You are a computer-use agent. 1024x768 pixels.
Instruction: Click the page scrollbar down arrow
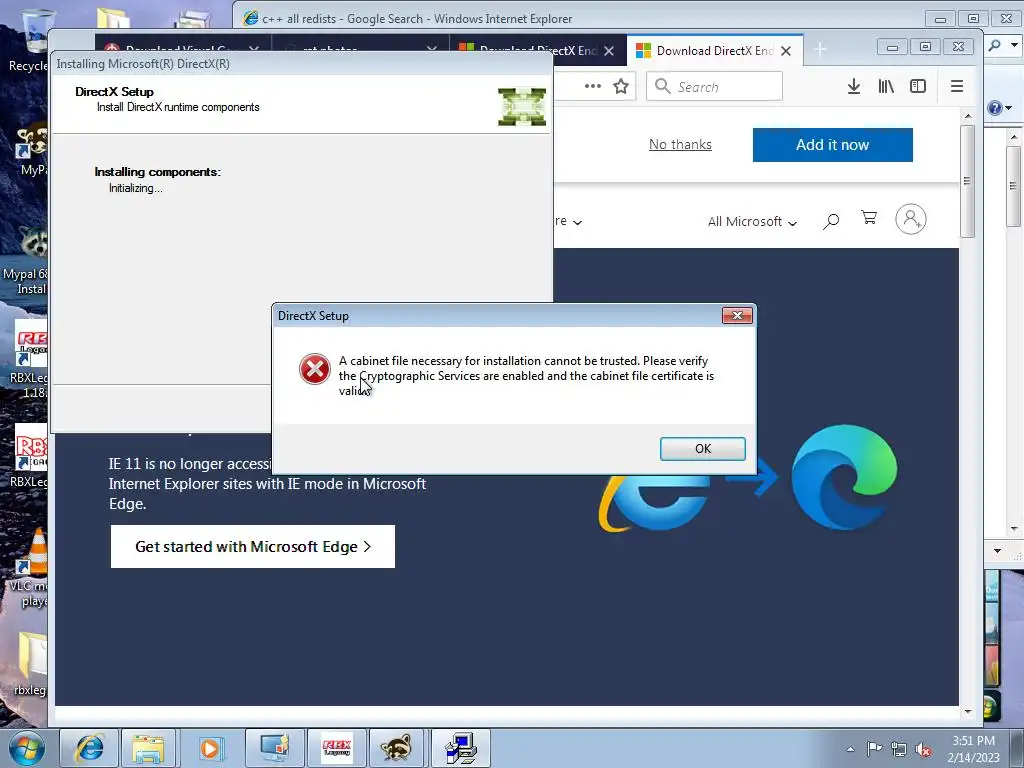(968, 712)
